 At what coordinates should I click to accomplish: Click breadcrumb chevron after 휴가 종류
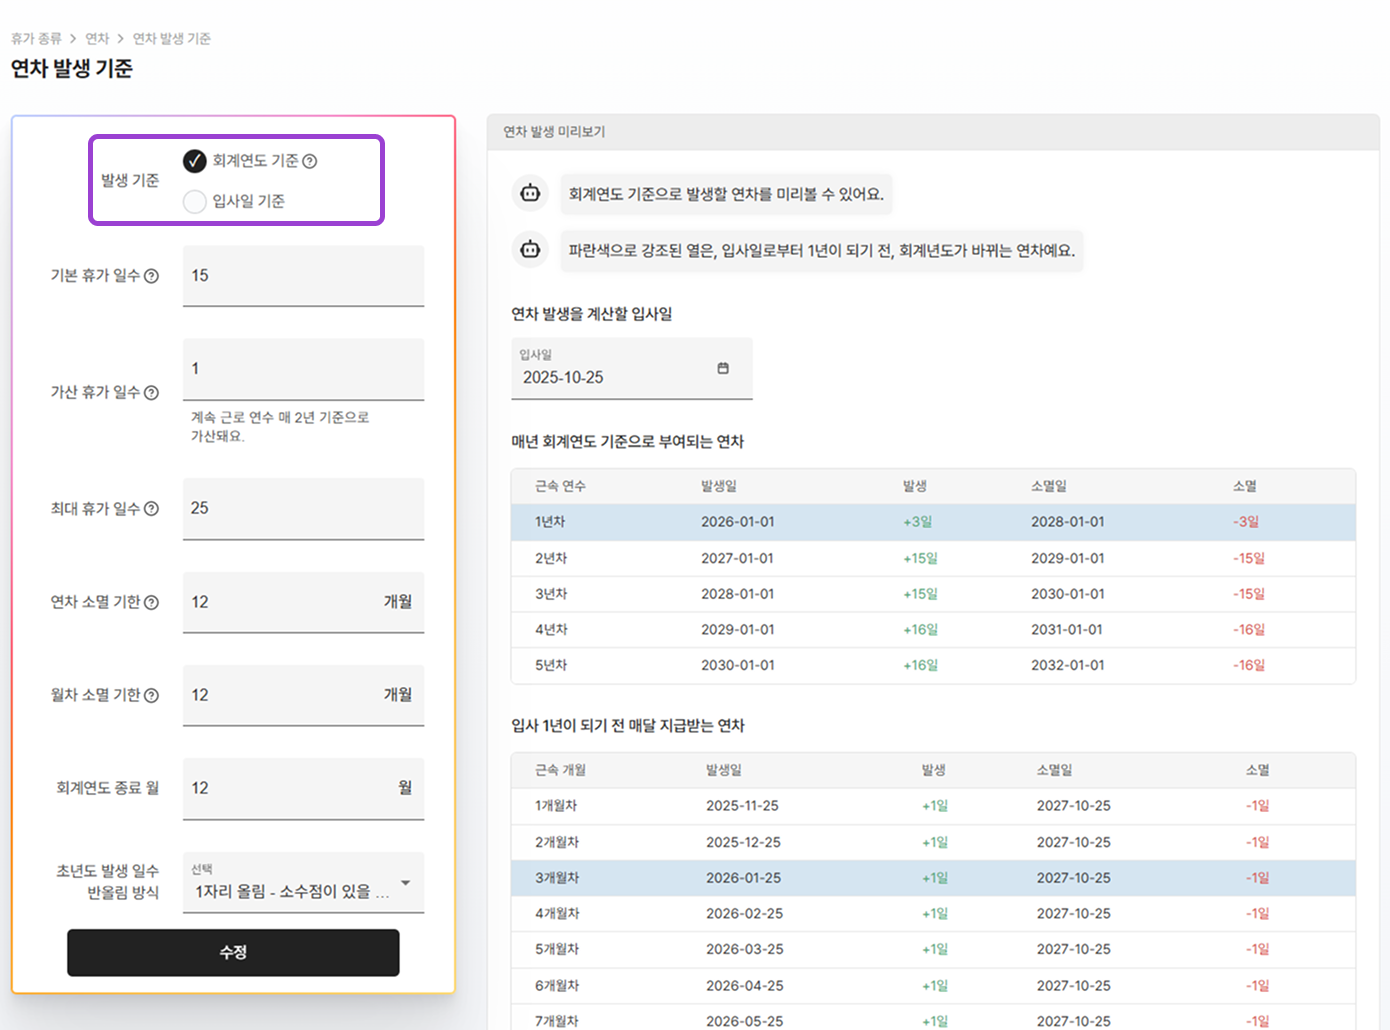click(x=73, y=39)
